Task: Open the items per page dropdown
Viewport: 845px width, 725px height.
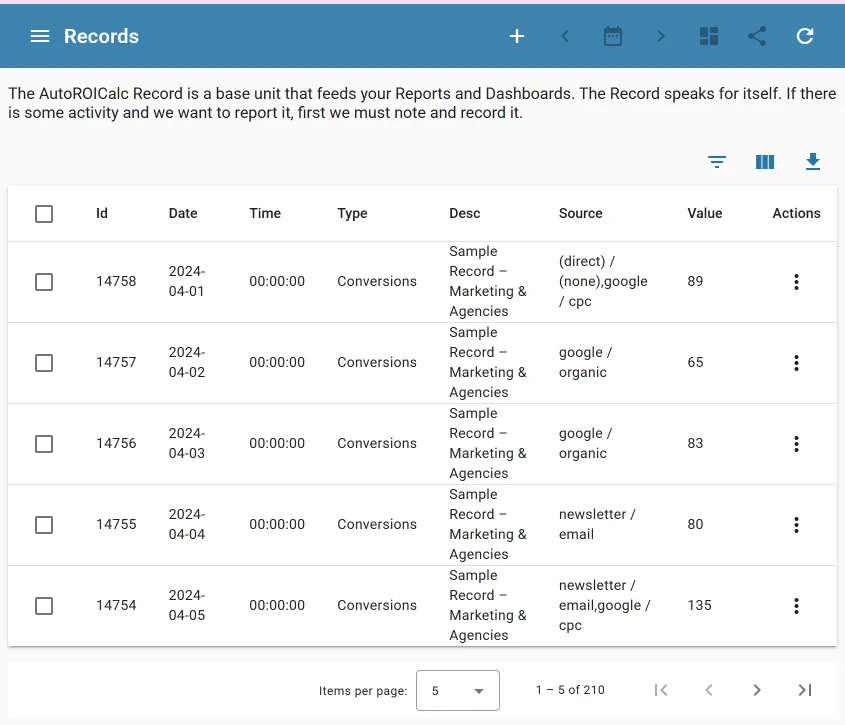Action: tap(458, 690)
